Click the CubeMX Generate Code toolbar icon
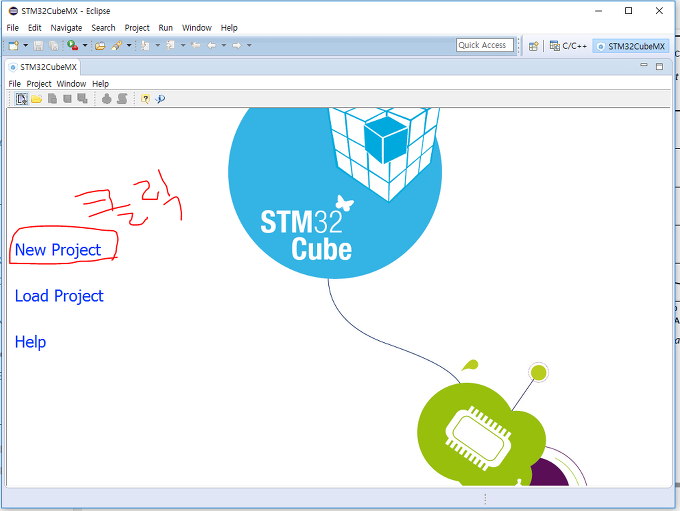Image resolution: width=680 pixels, height=511 pixels. pyautogui.click(x=107, y=99)
